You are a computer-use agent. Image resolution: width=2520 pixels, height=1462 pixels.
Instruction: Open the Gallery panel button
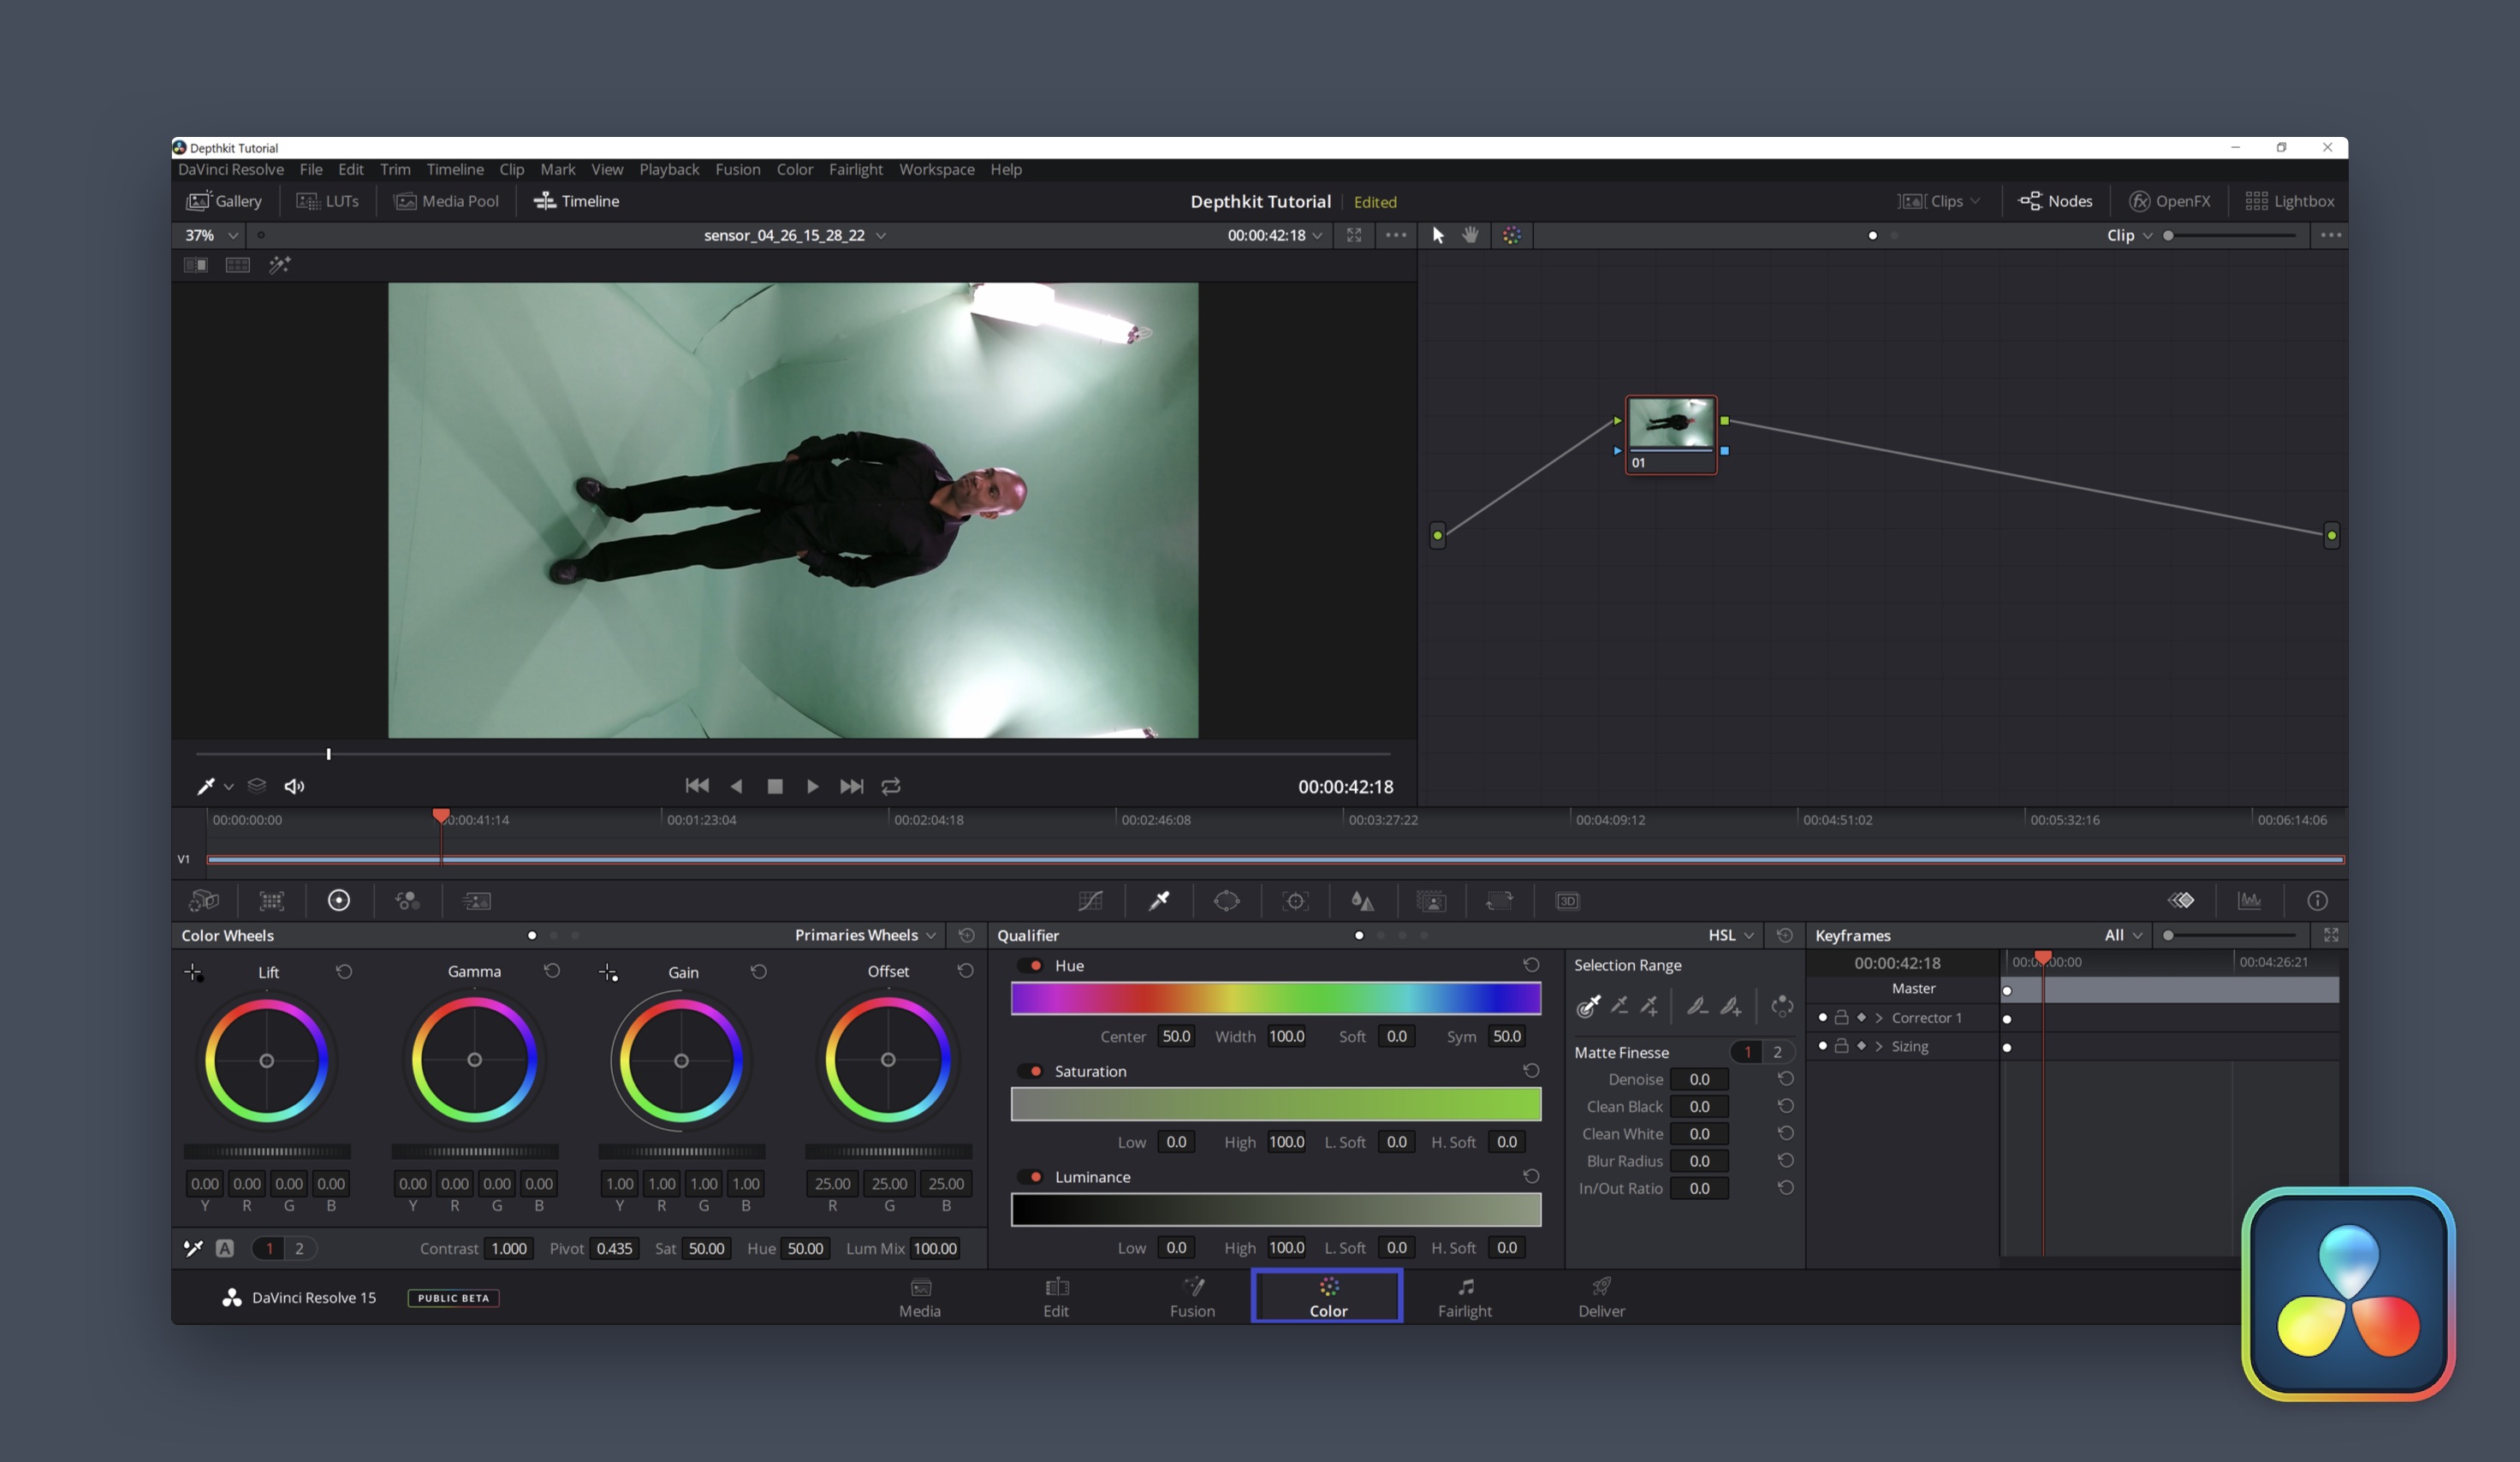pos(224,201)
